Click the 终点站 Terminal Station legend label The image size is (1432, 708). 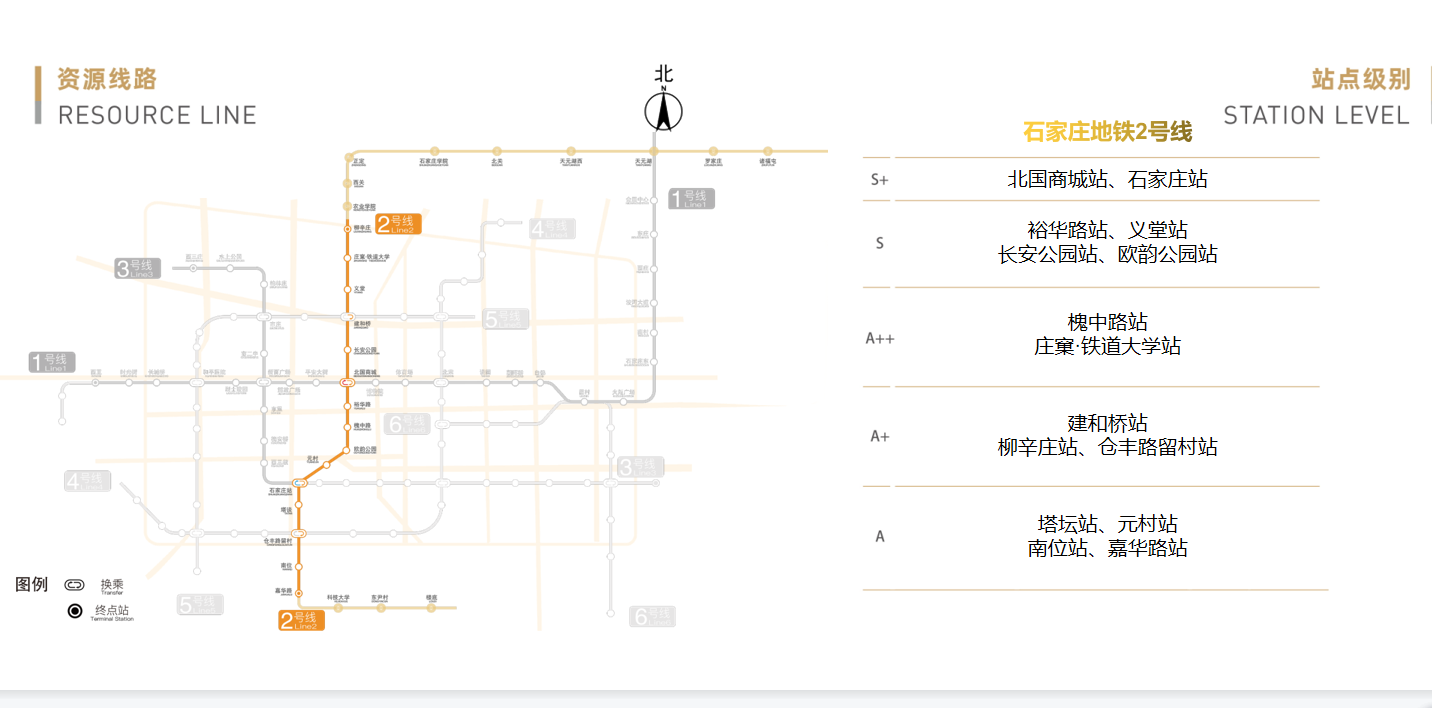coord(111,611)
